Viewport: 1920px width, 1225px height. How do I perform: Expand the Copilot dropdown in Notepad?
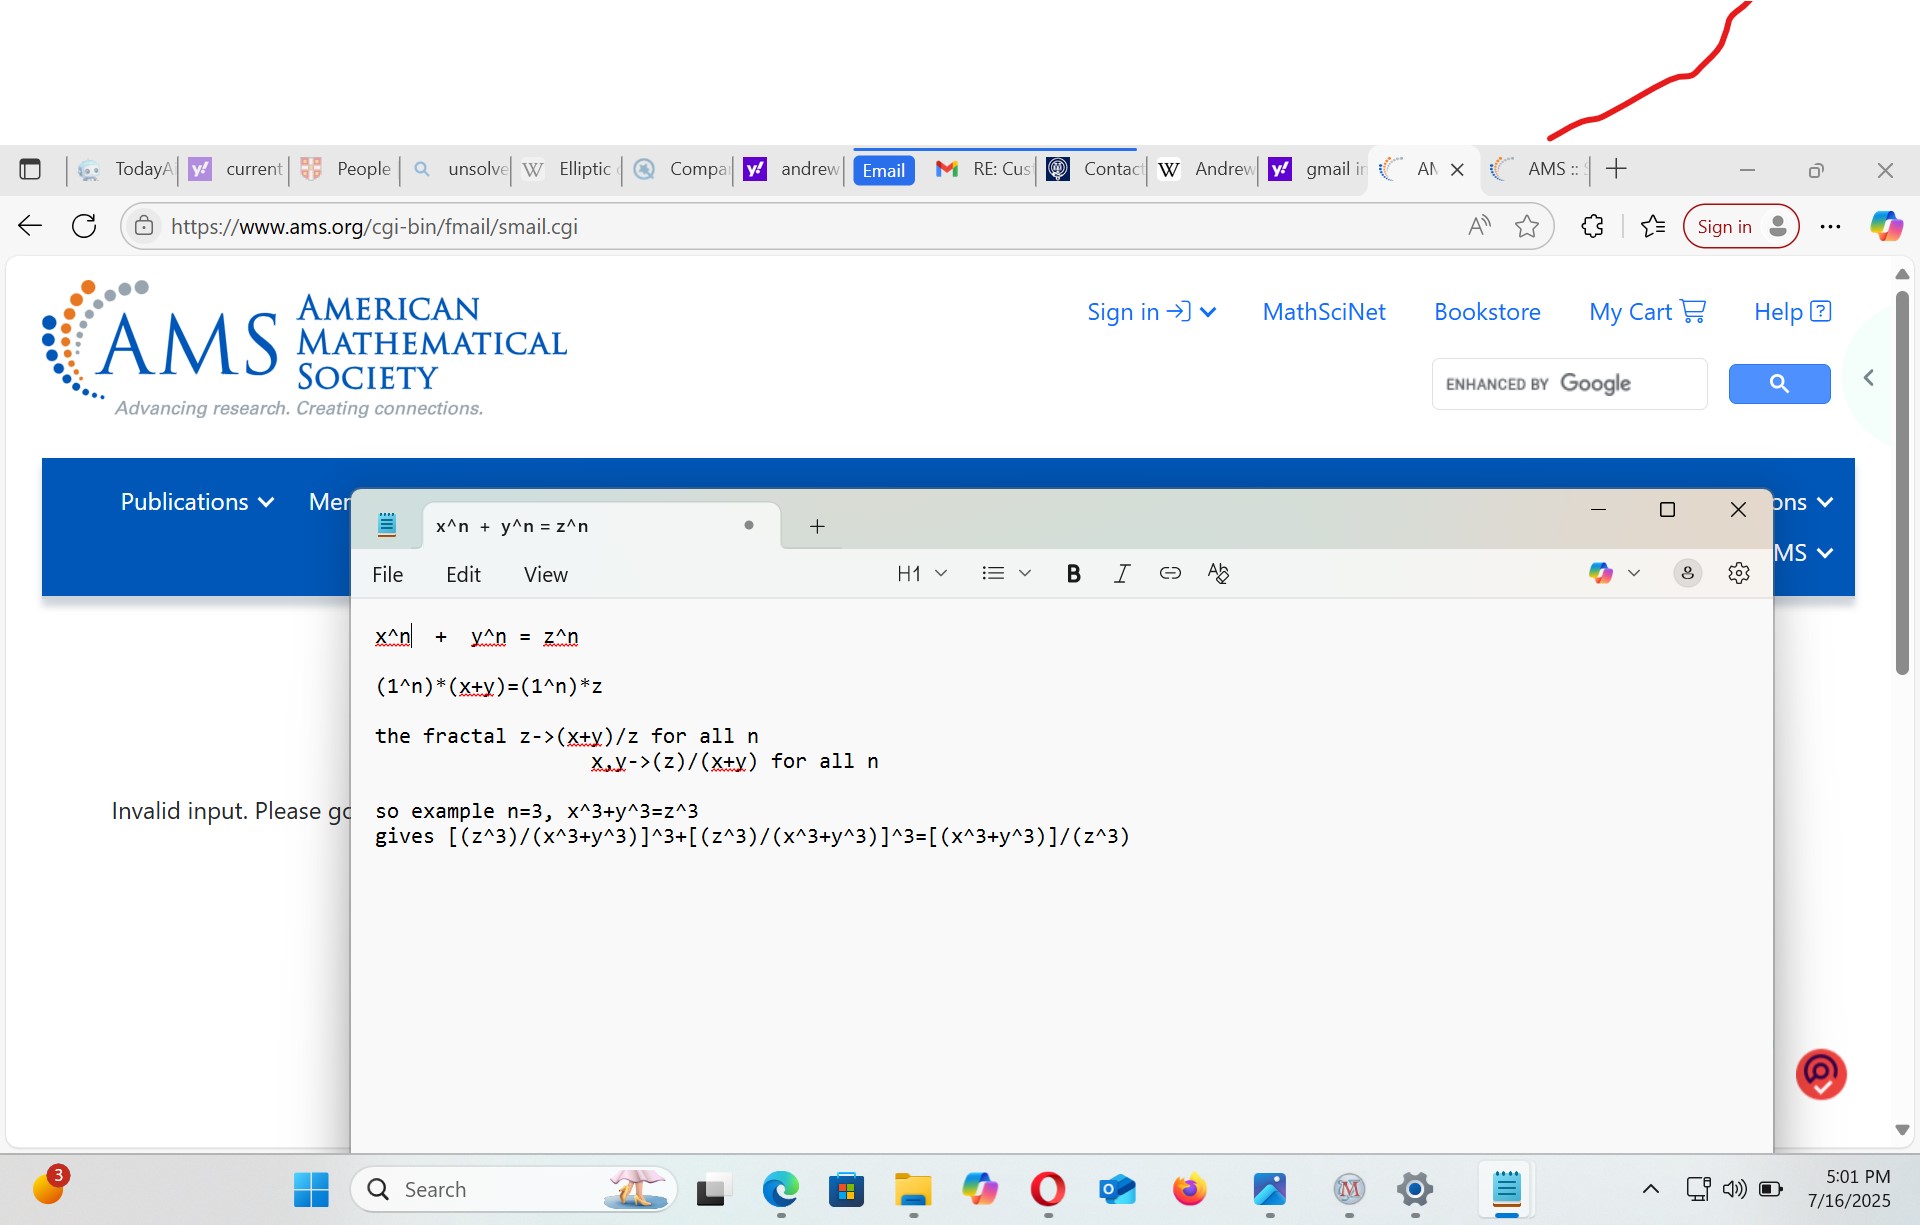click(1634, 573)
